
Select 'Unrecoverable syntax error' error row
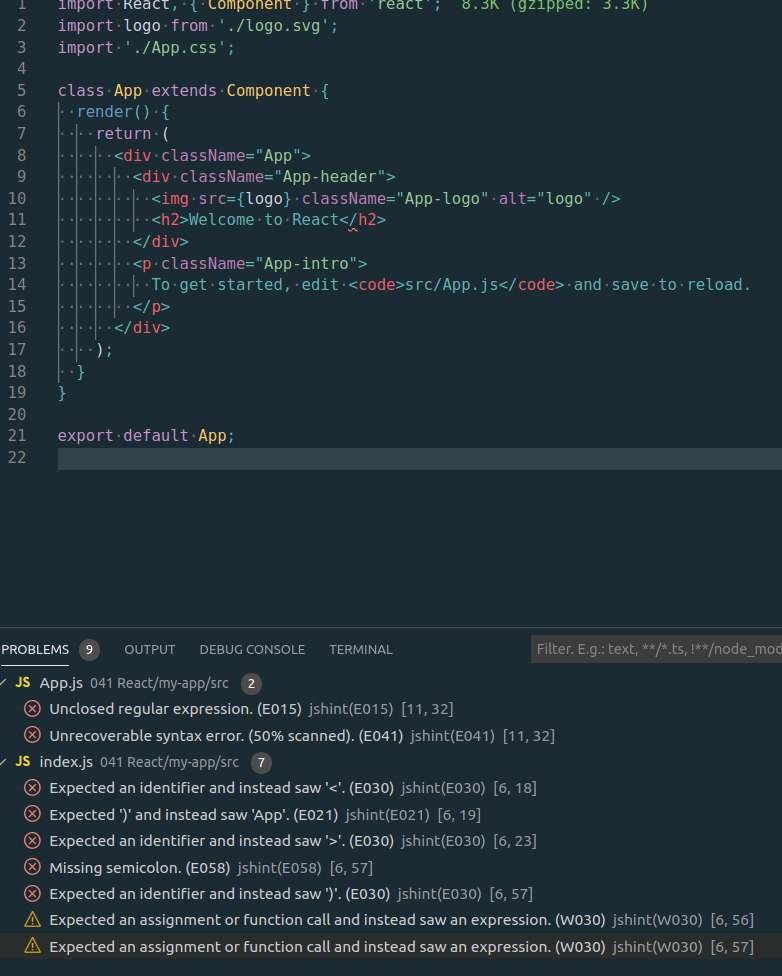[x=391, y=736]
